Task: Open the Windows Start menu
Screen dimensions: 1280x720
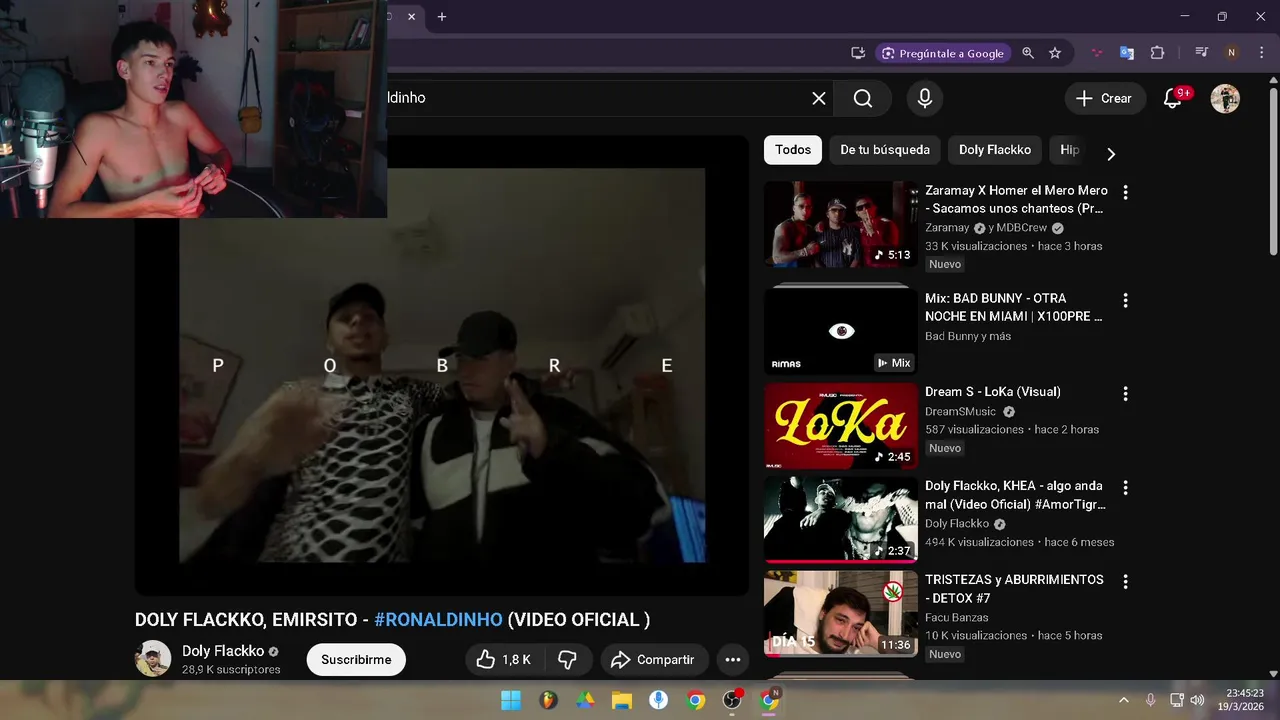Action: pos(511,700)
